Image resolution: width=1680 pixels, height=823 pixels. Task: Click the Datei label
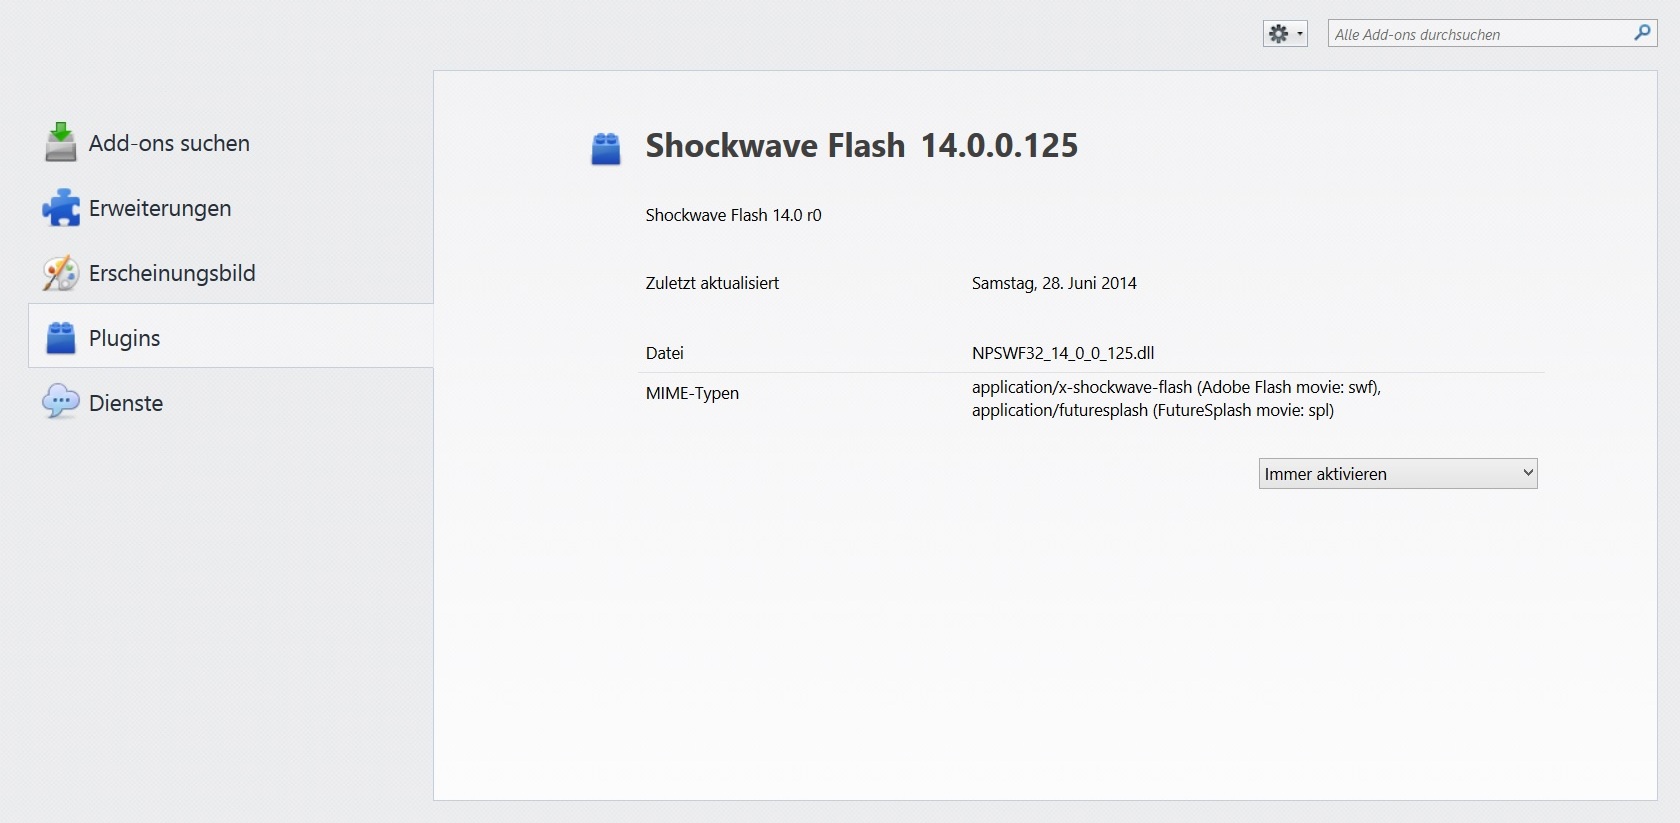click(665, 353)
